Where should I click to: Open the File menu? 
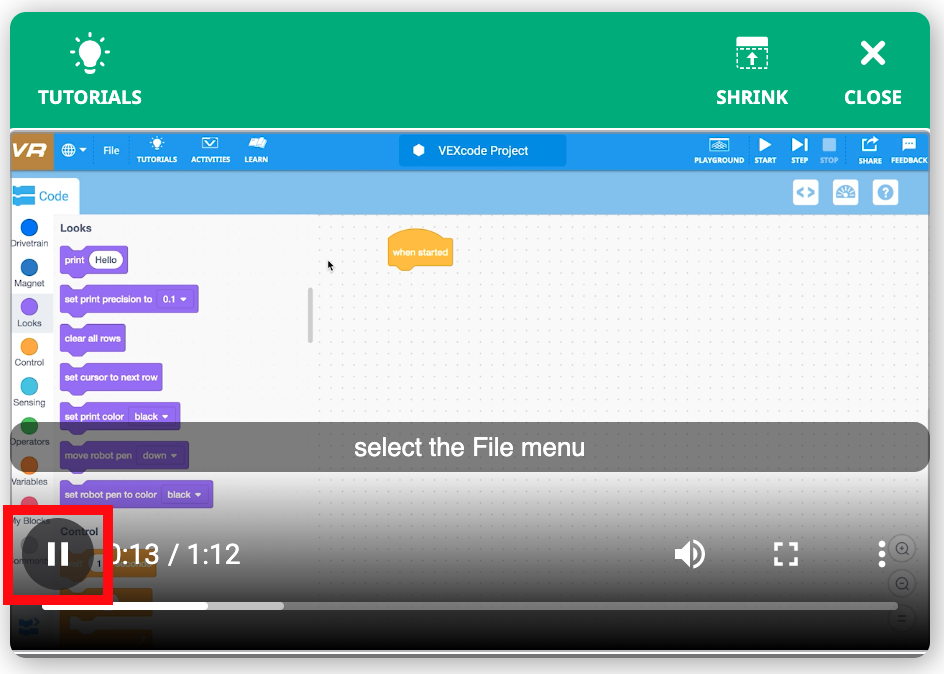(x=111, y=150)
